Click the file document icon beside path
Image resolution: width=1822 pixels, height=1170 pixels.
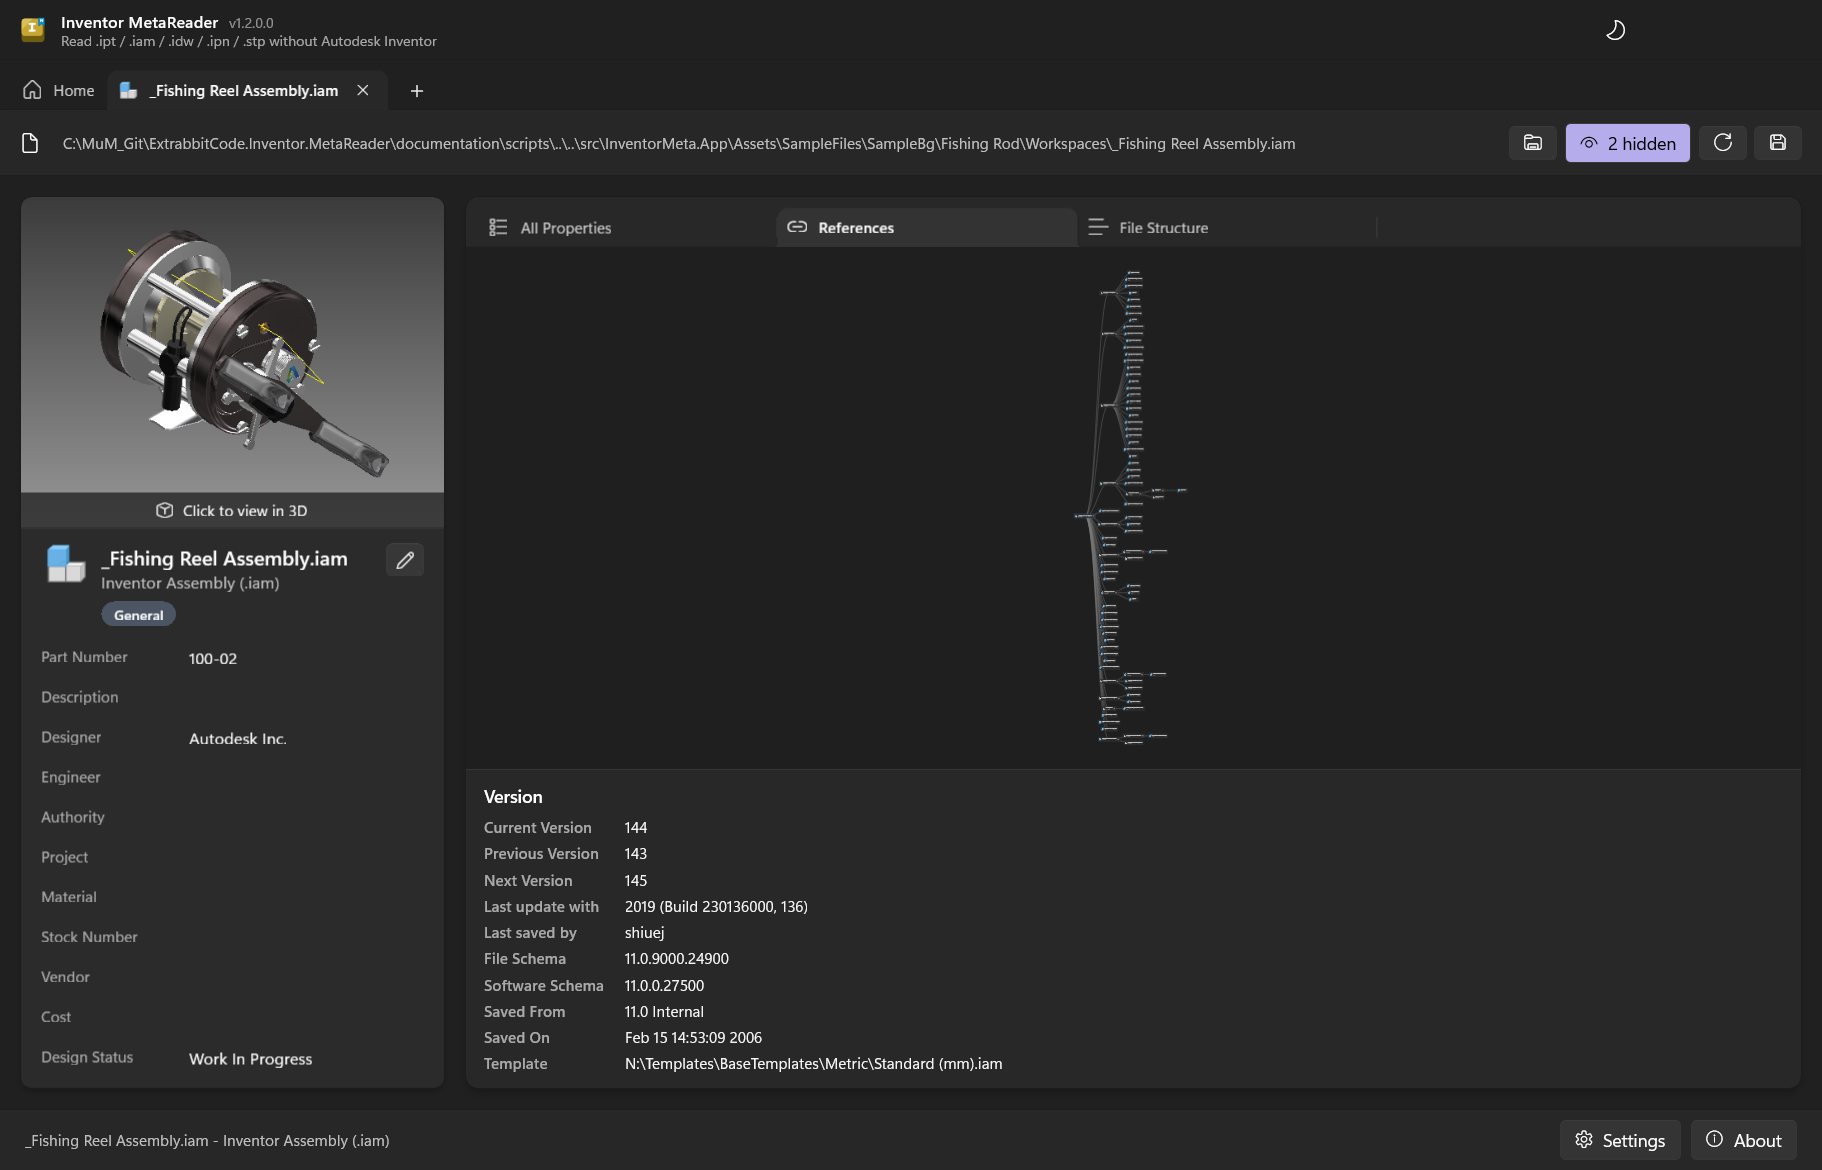pos(30,144)
